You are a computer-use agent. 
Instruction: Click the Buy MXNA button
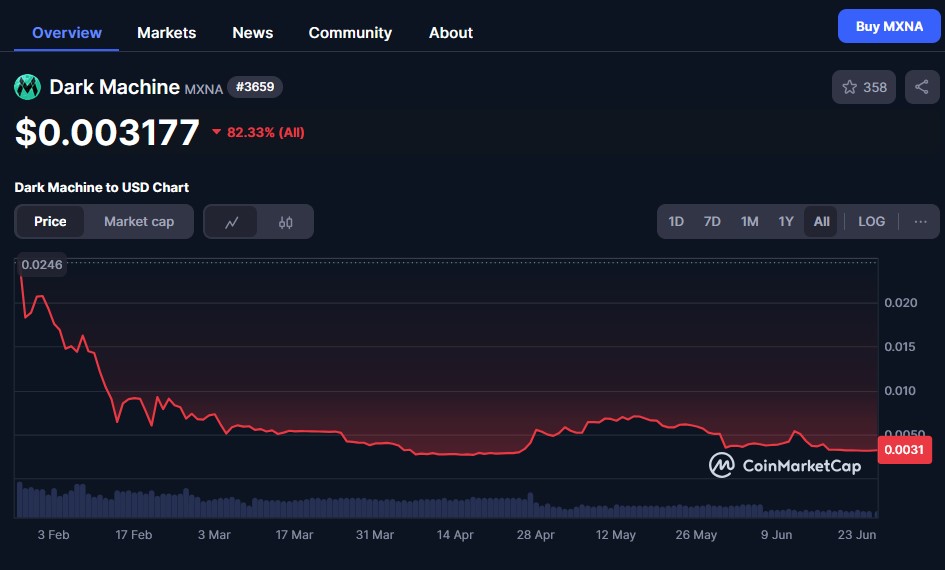889,27
